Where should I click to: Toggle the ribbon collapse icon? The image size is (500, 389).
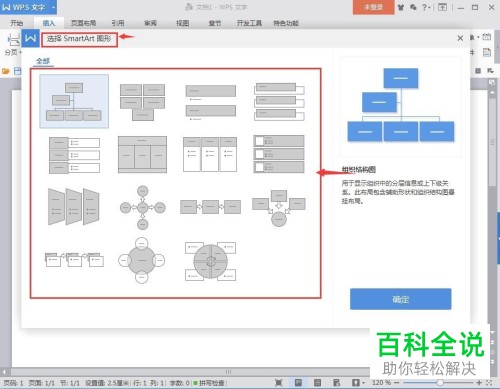[x=443, y=7]
